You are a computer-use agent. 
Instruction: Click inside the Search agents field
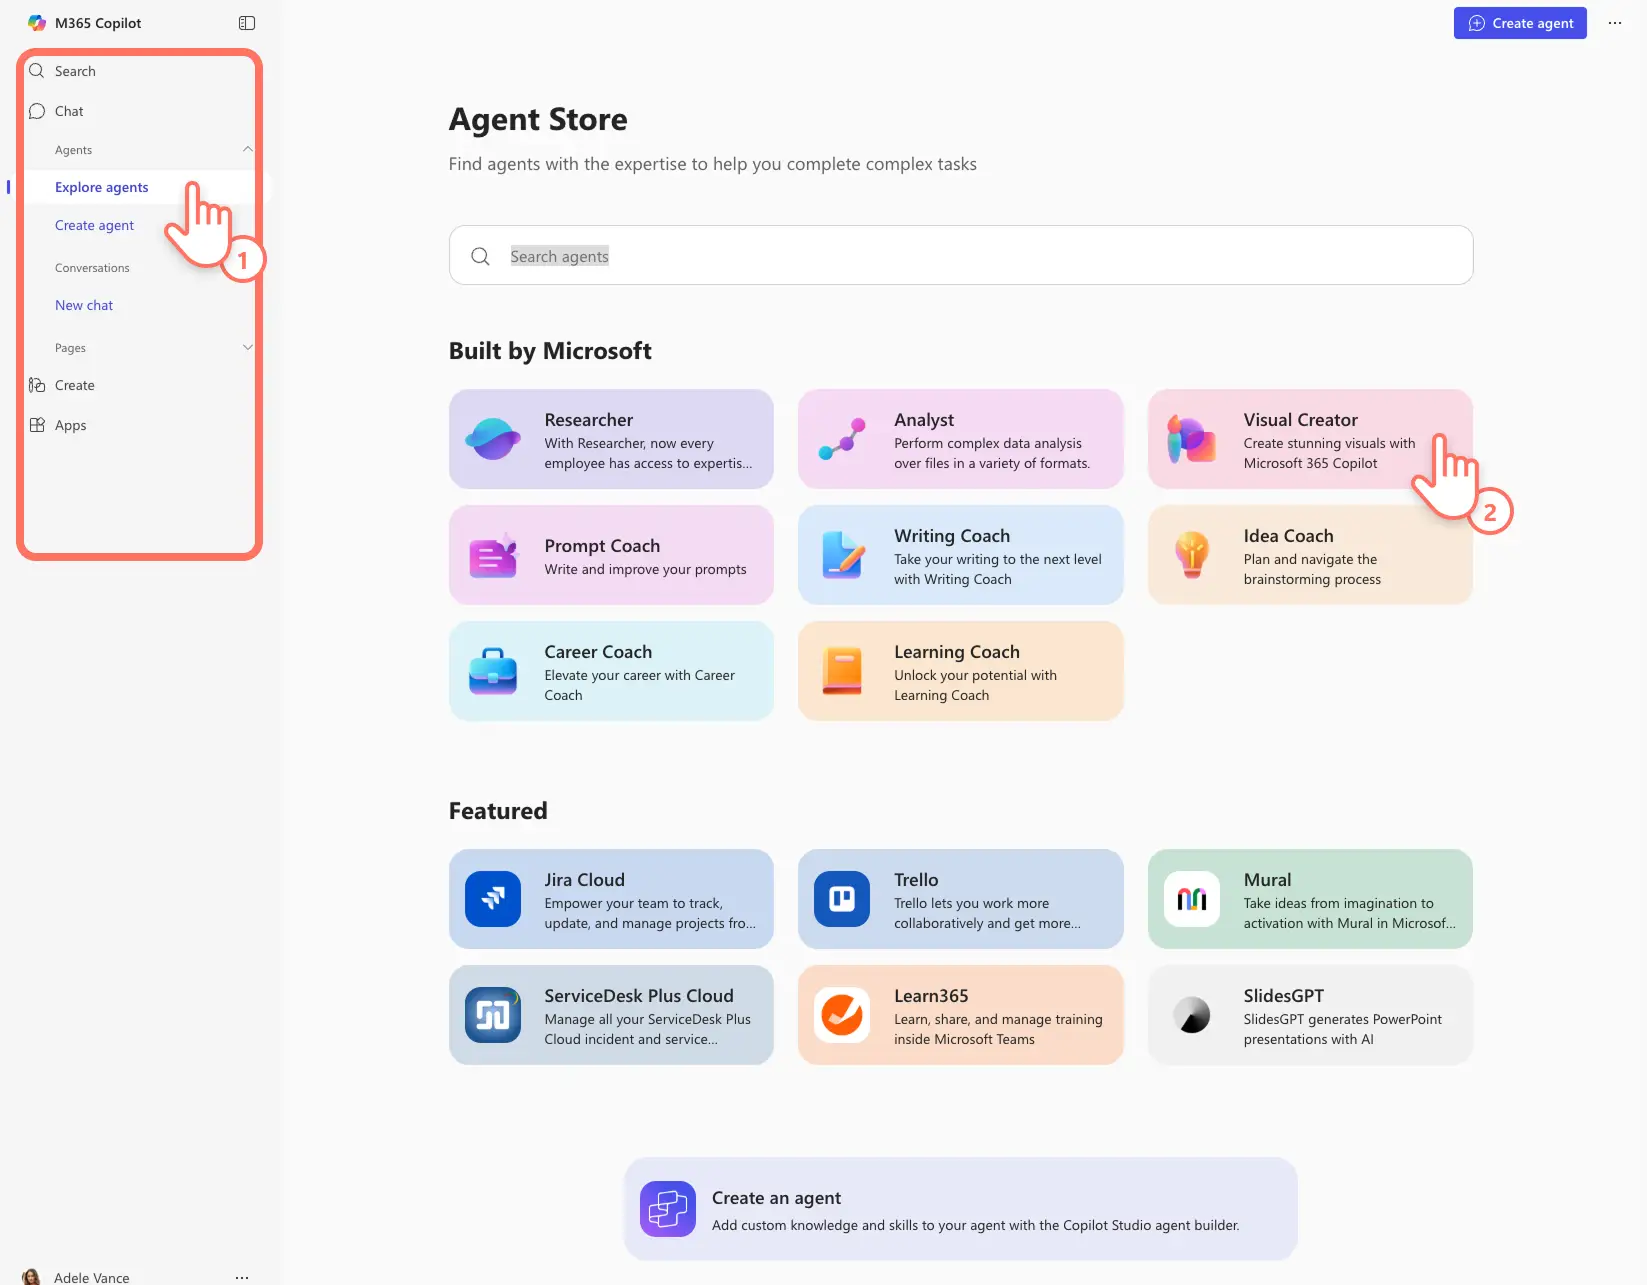pyautogui.click(x=960, y=255)
